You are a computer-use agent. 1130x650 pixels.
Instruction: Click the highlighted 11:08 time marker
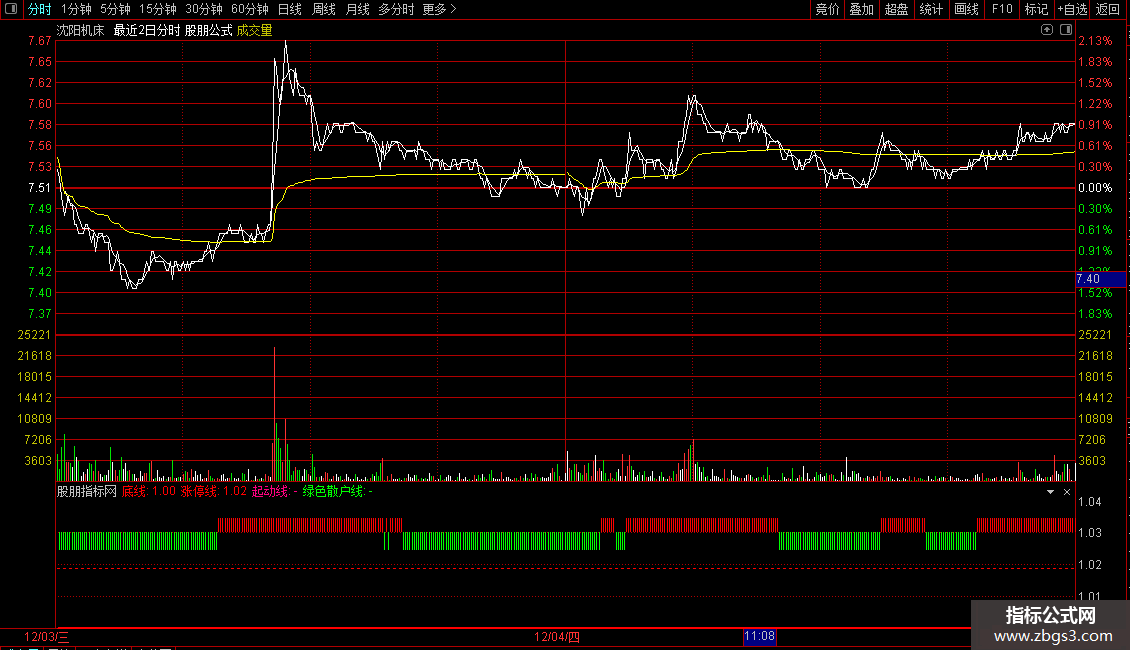(760, 636)
